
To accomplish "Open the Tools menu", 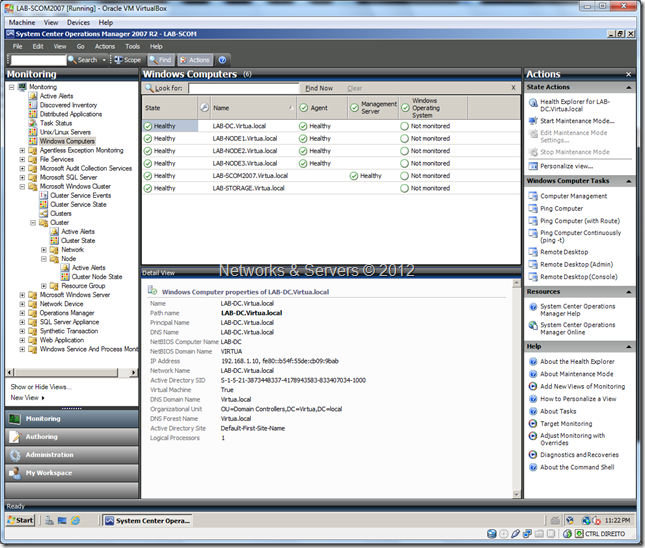I will click(x=132, y=46).
